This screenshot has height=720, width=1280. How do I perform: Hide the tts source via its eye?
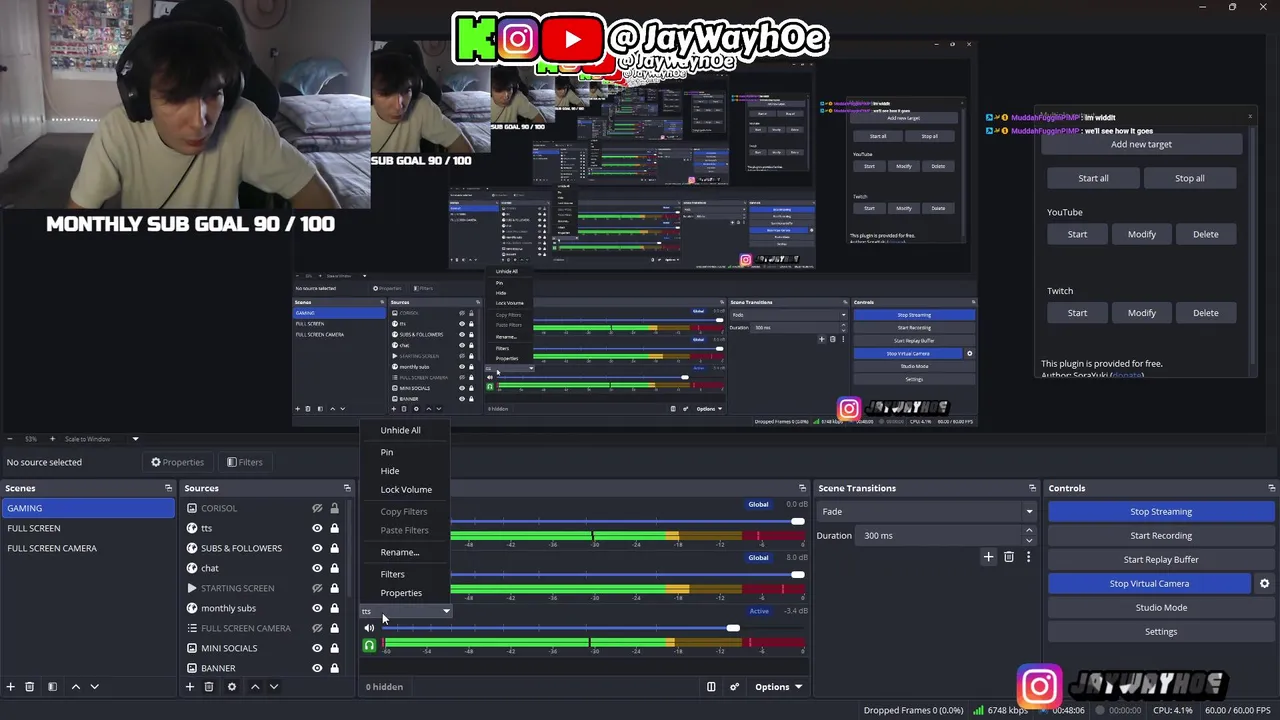(317, 528)
